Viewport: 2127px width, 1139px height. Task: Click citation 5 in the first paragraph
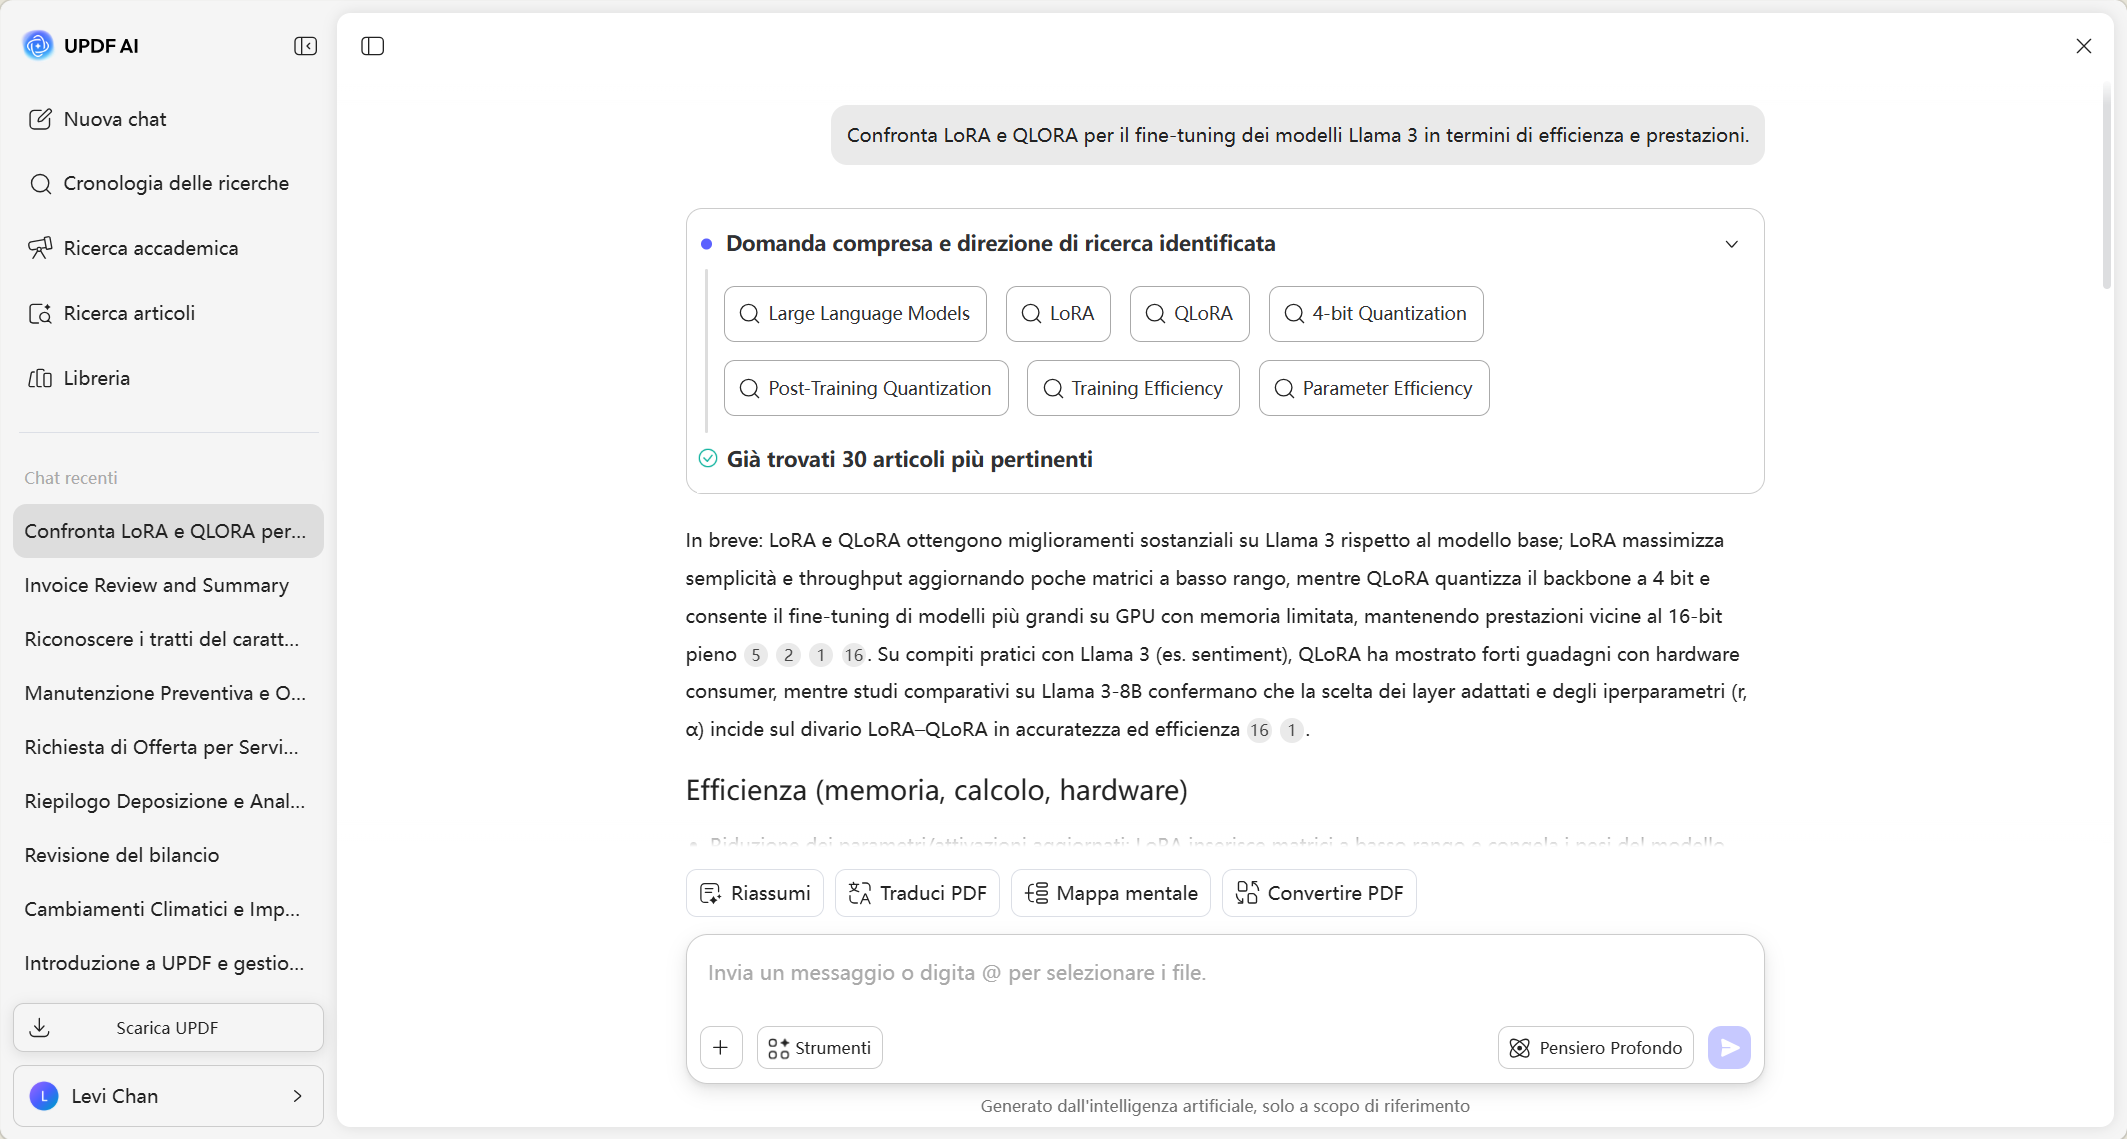tap(756, 655)
